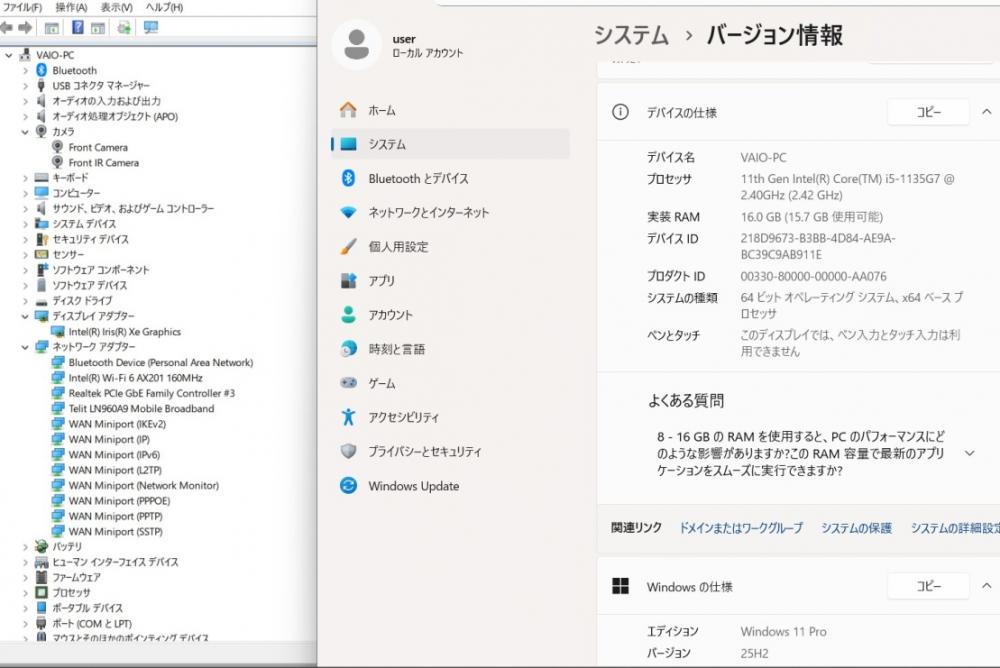Click the センサー category icon
Image resolution: width=1000 pixels, height=668 pixels.
[x=41, y=255]
